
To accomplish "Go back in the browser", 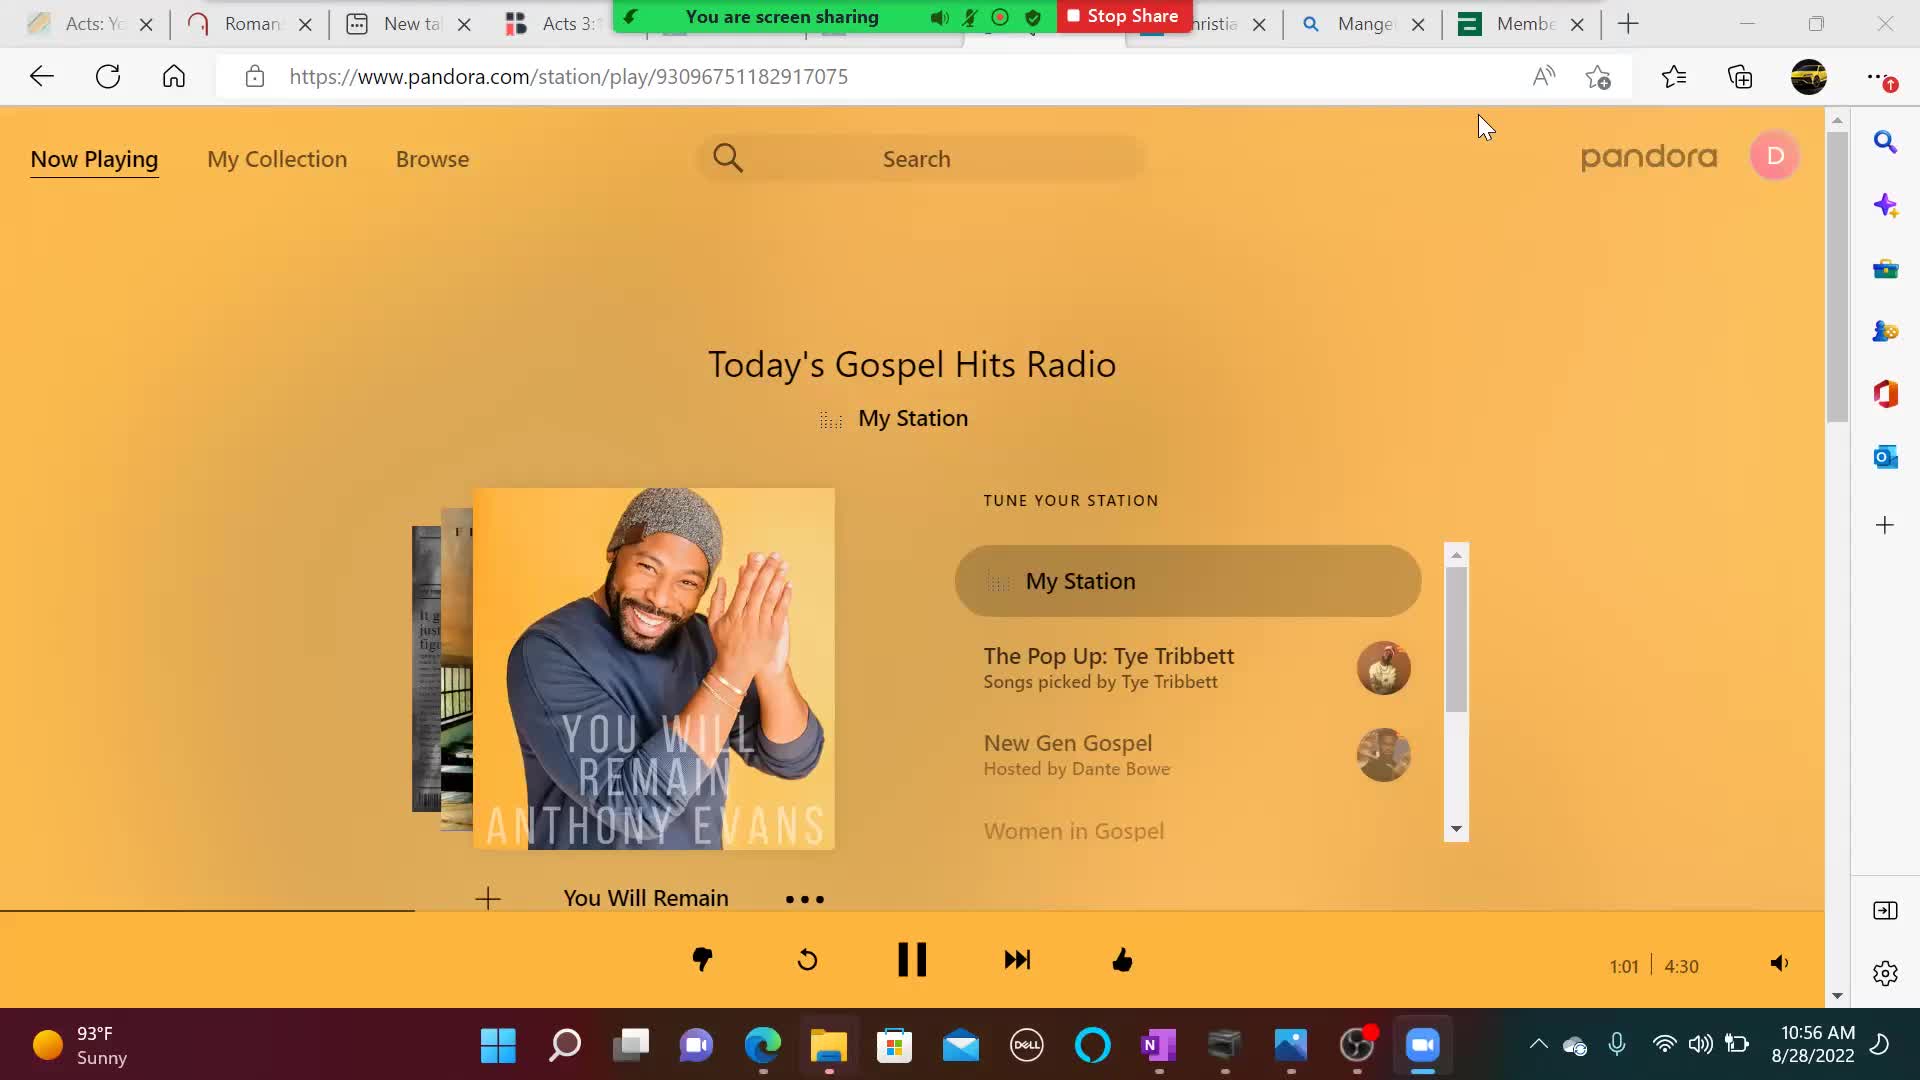I will (x=42, y=77).
